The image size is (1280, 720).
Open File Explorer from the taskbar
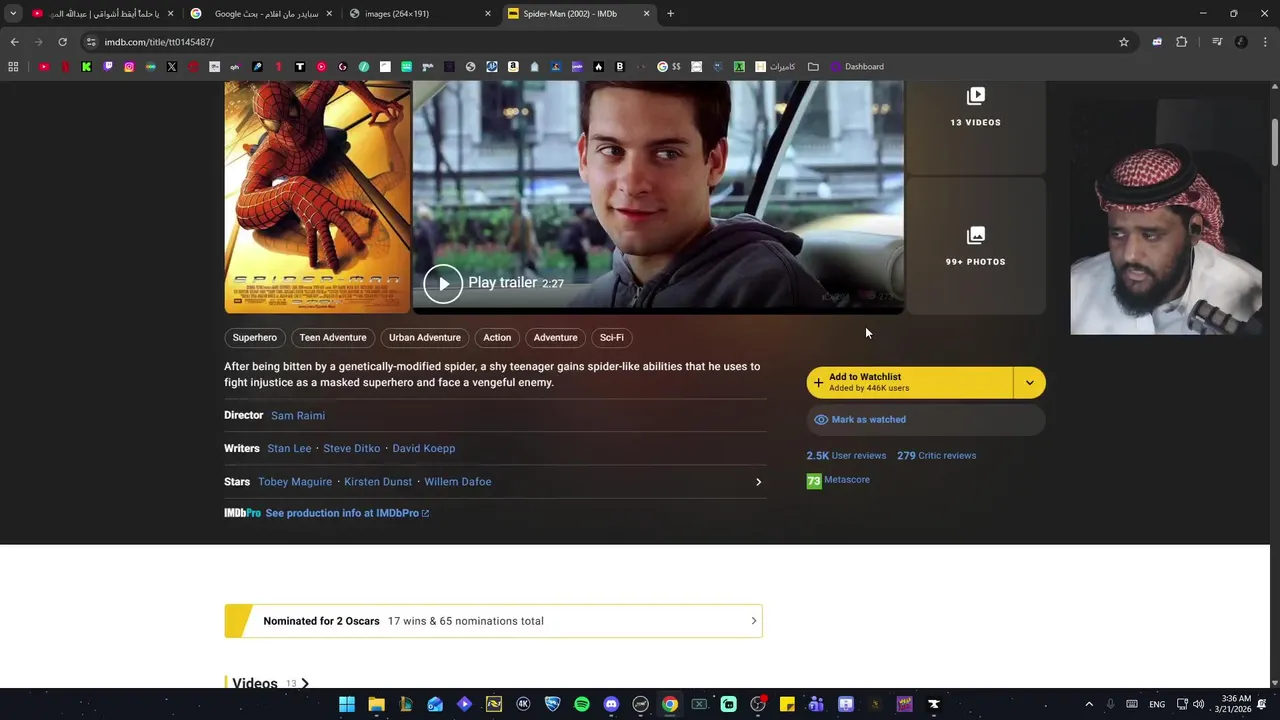[376, 704]
